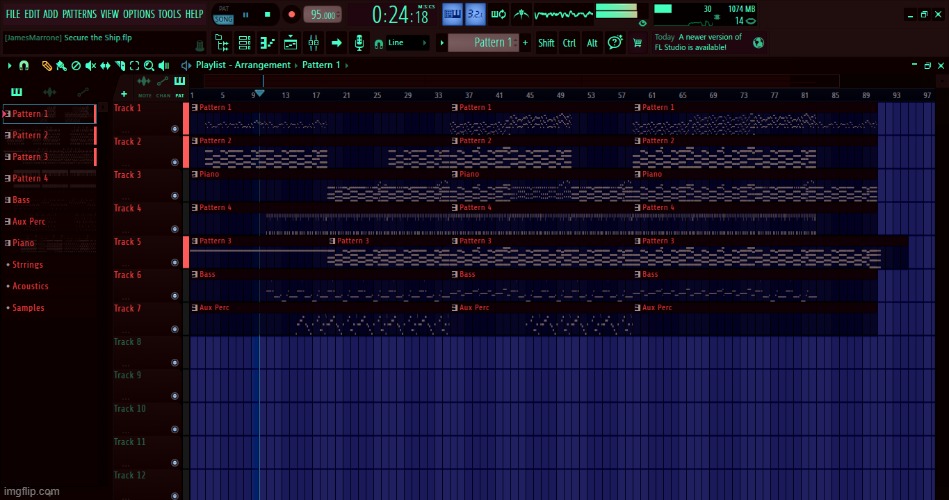Open the Line snap dropdown
This screenshot has height=500, width=949.
407,43
